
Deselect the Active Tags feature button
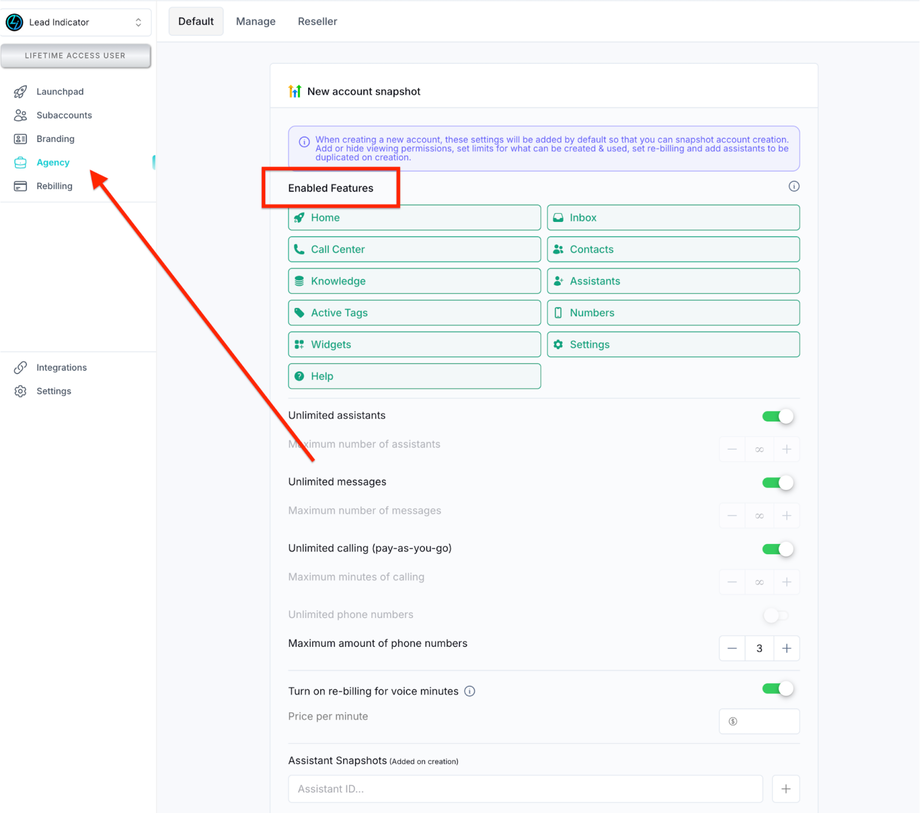[x=414, y=312]
